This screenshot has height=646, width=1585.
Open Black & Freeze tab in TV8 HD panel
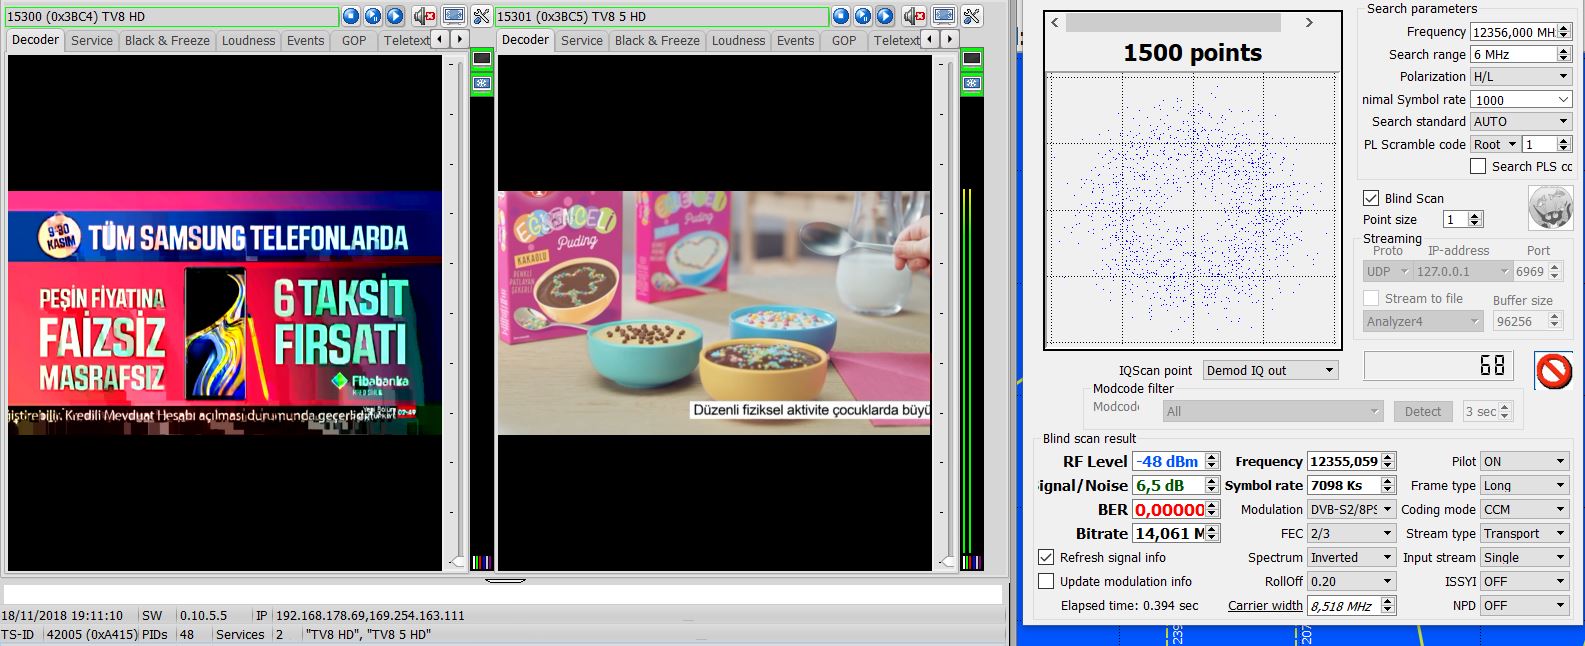coord(167,40)
